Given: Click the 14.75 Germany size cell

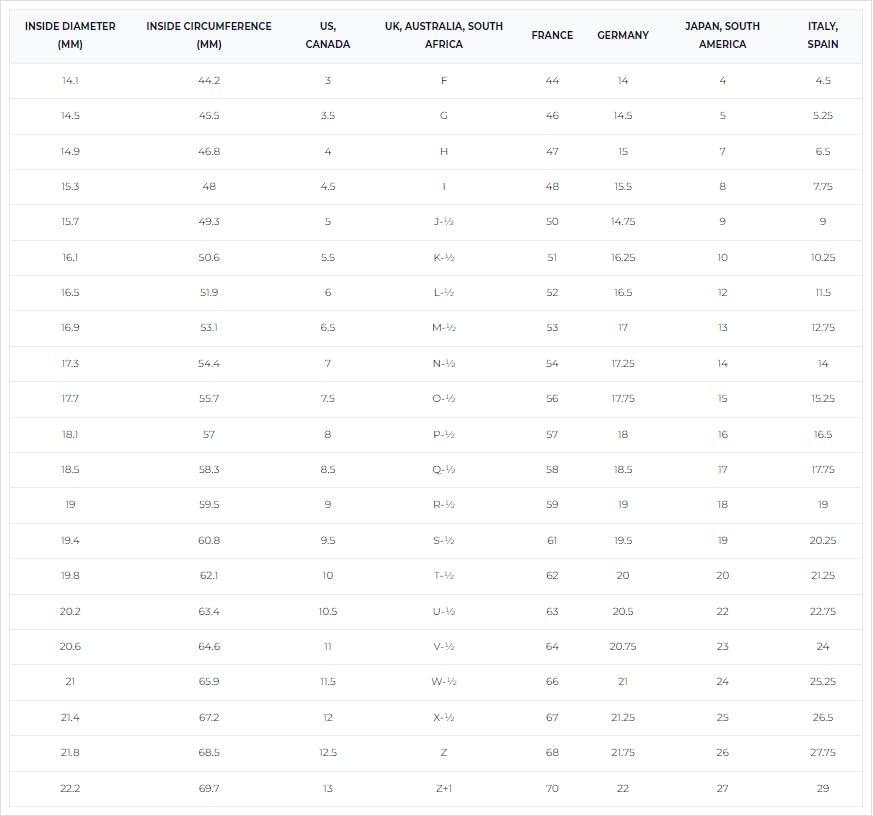Looking at the screenshot, I should [623, 222].
